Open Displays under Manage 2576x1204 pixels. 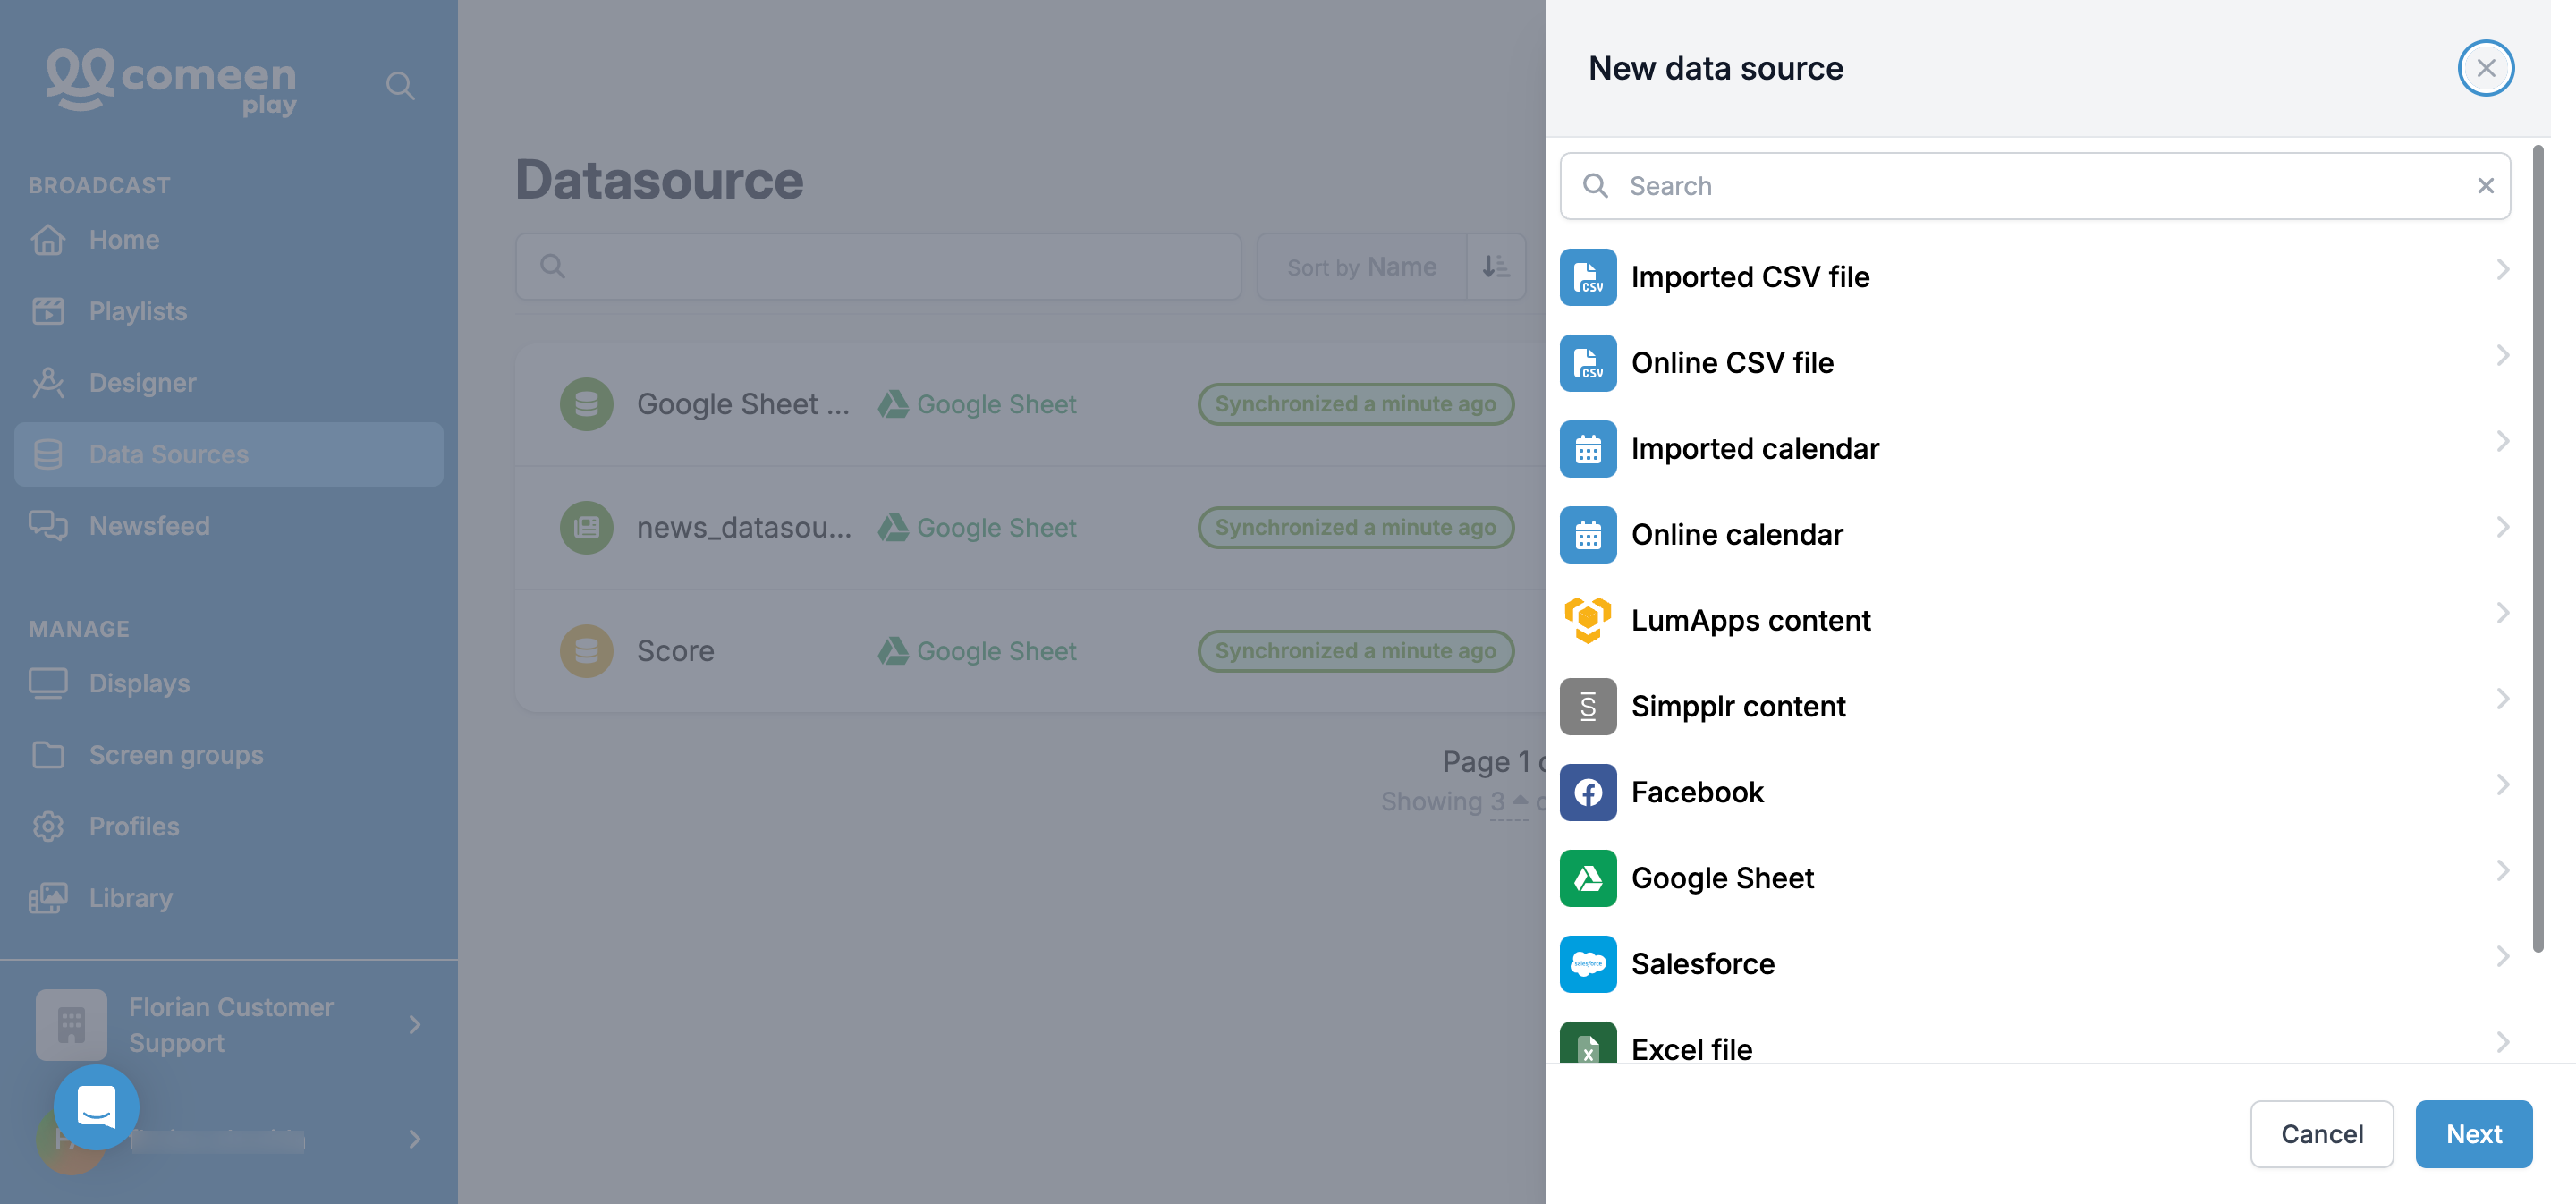coord(229,683)
